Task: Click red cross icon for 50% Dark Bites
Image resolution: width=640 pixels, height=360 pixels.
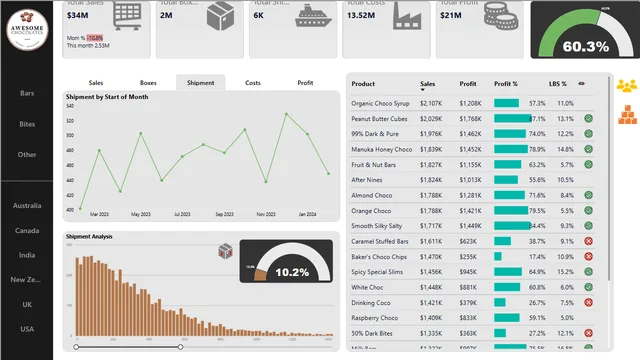Action: [588, 333]
